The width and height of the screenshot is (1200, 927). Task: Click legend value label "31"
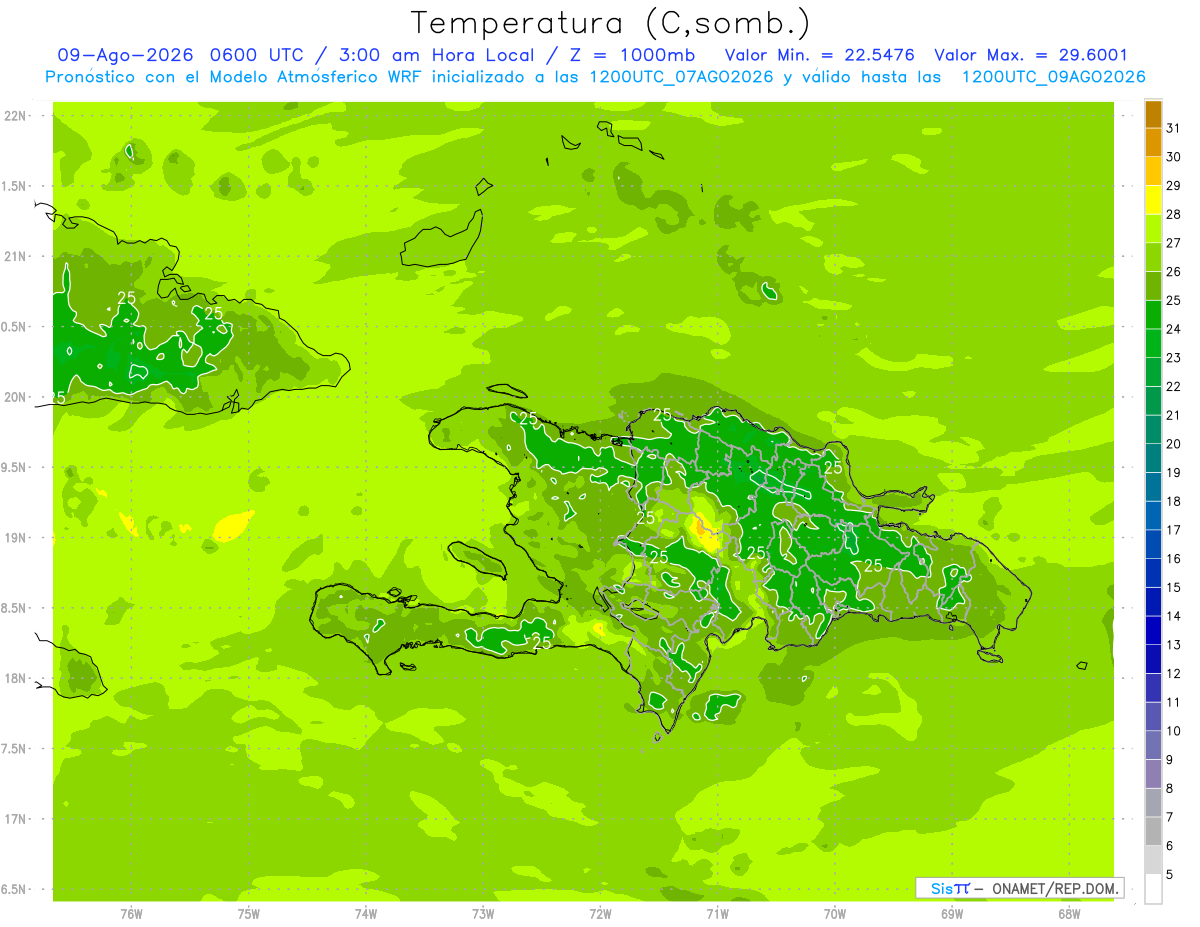click(x=1174, y=127)
